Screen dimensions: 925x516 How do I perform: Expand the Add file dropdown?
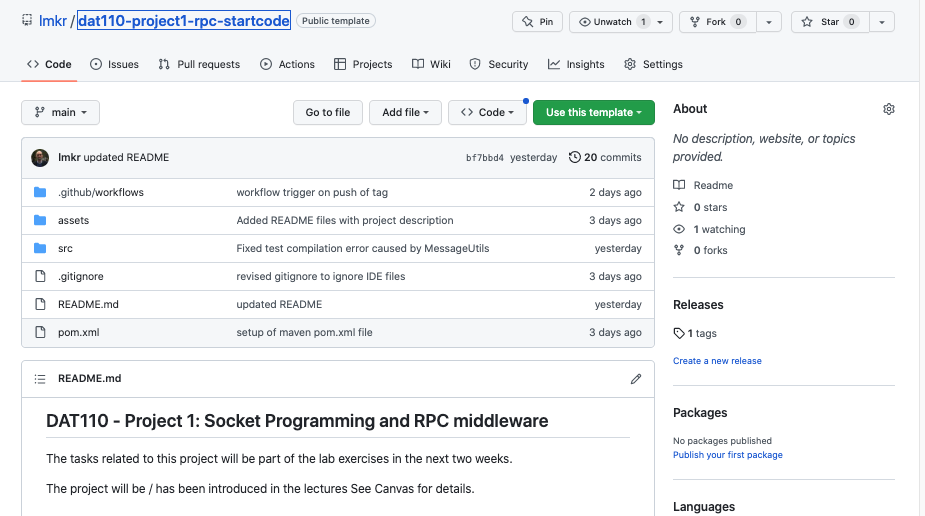click(x=405, y=113)
